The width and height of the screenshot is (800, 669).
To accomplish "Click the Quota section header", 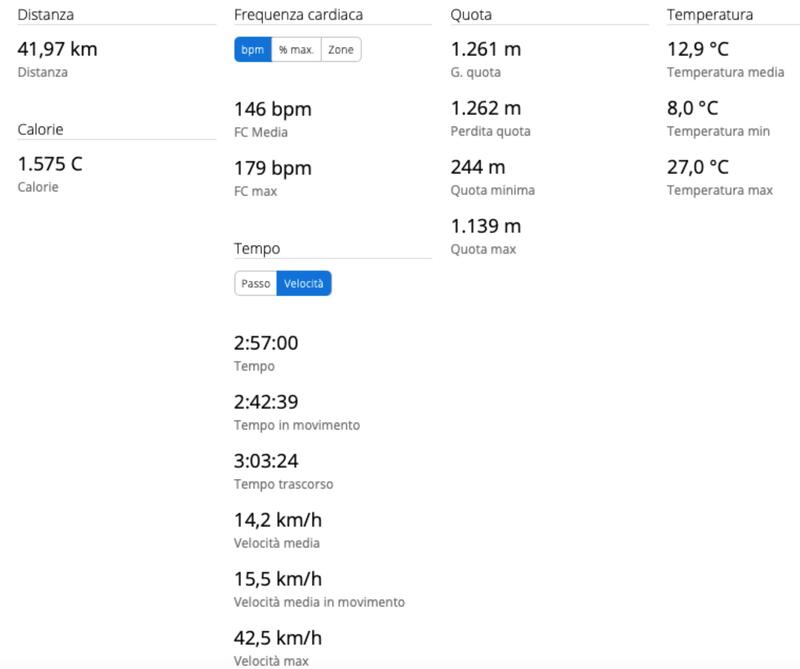I will (471, 15).
